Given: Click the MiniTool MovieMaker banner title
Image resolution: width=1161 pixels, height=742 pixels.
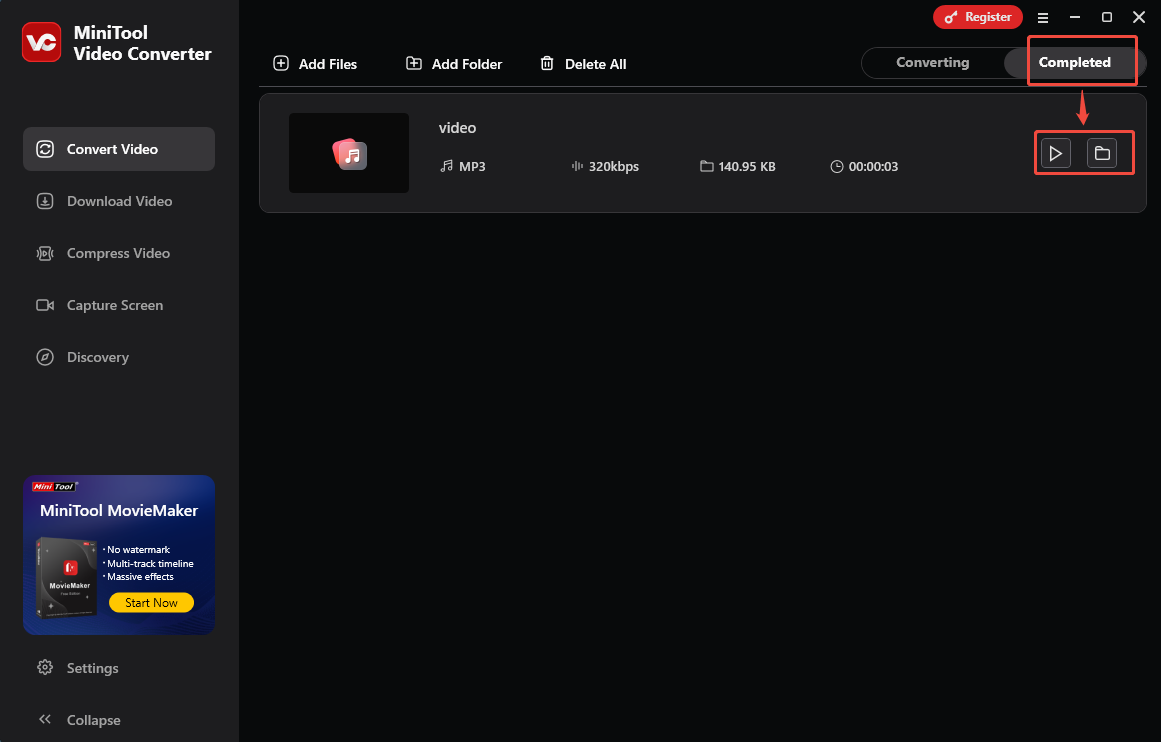Looking at the screenshot, I should click(119, 511).
